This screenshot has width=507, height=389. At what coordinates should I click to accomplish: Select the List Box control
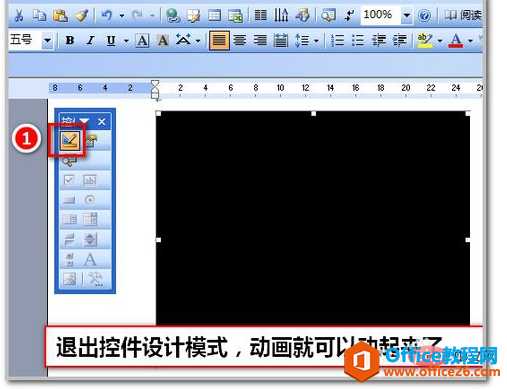[69, 219]
